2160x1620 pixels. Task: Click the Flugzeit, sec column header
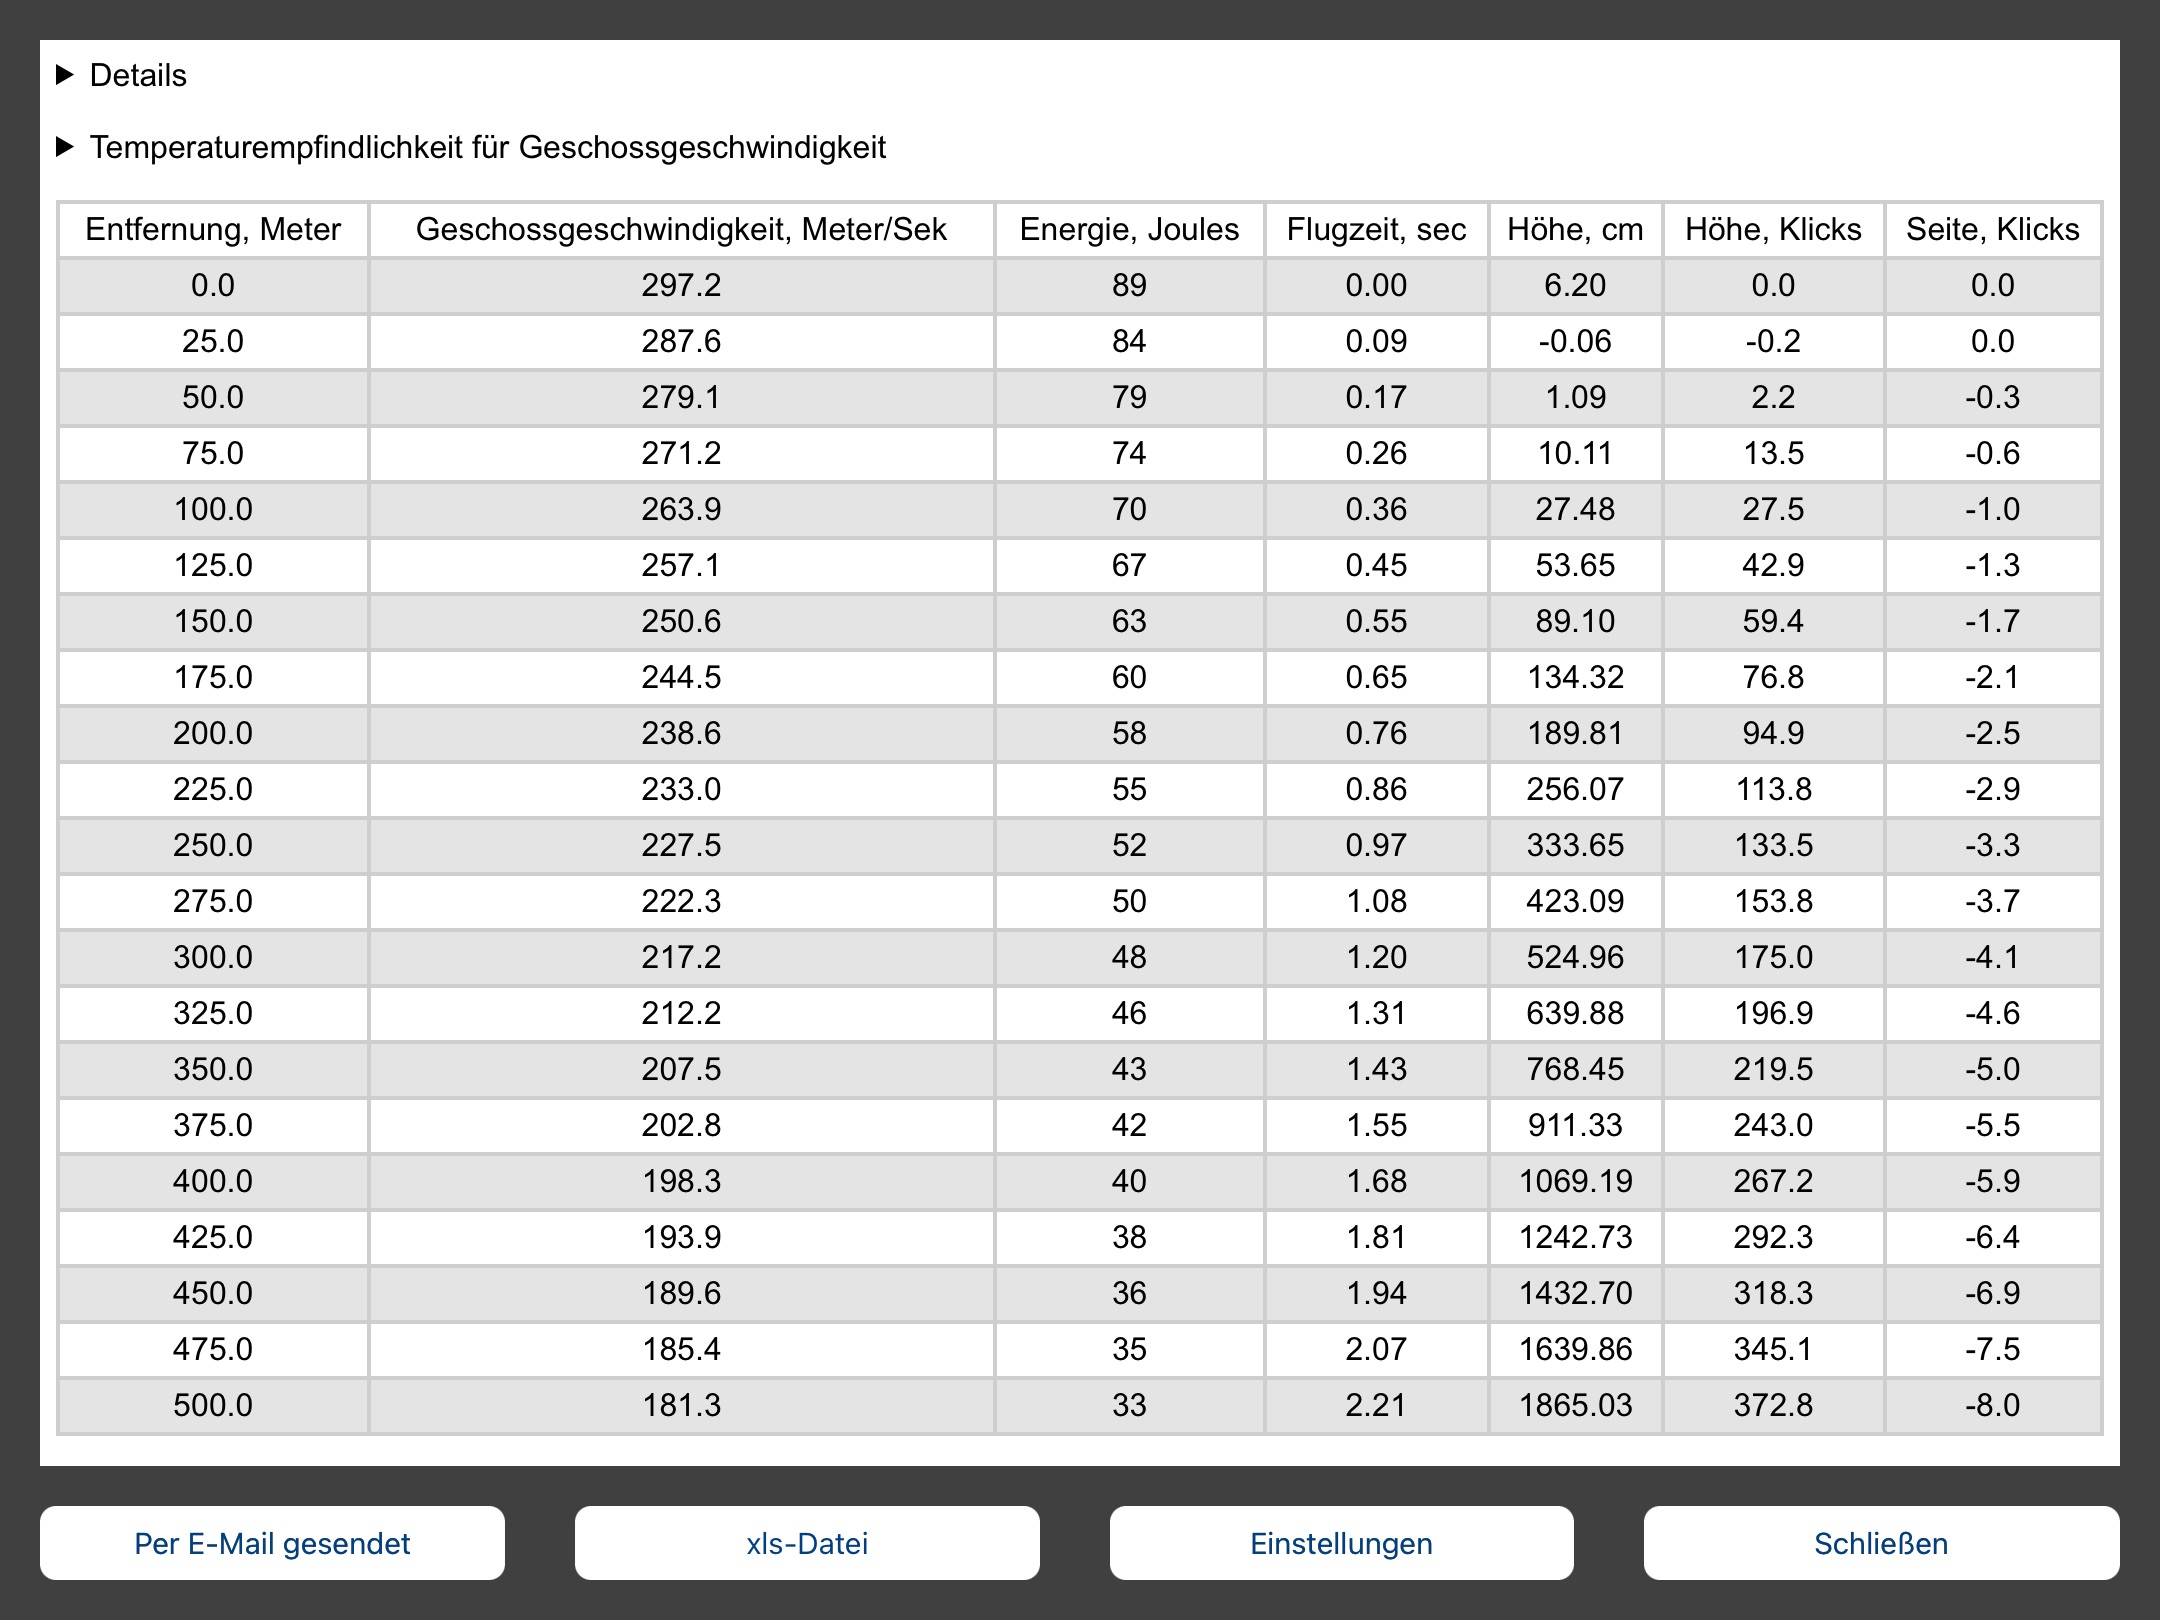click(1376, 229)
